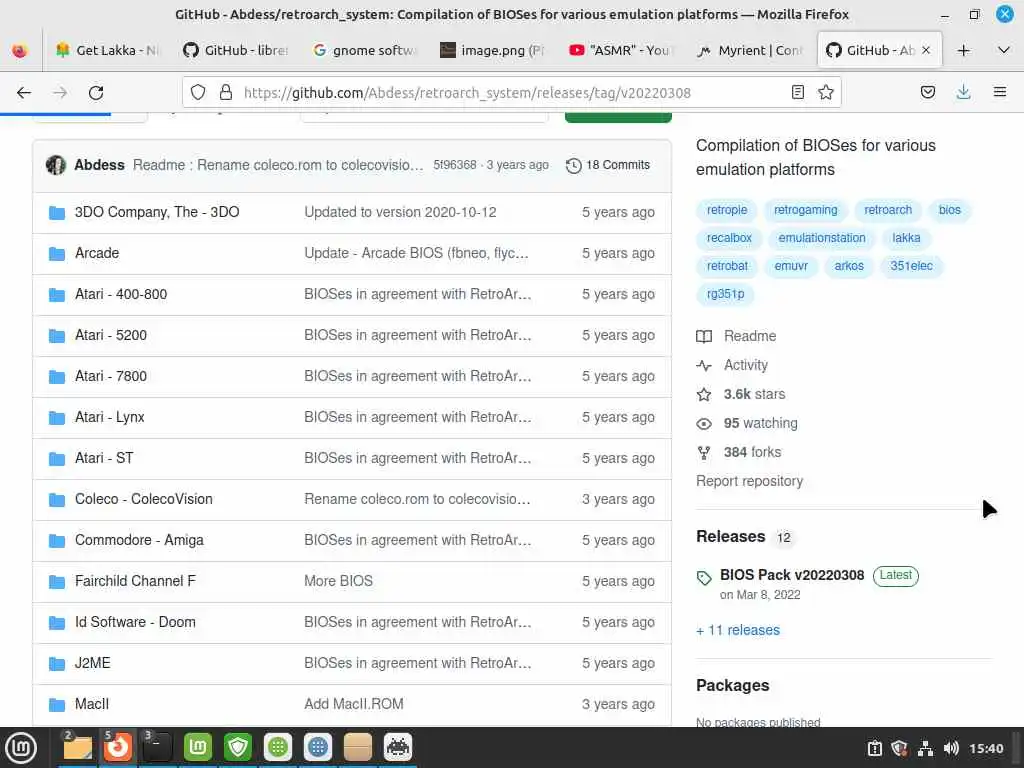Viewport: 1024px width, 768px height.
Task: Open the Atari - 7800 folder
Action: coord(110,376)
